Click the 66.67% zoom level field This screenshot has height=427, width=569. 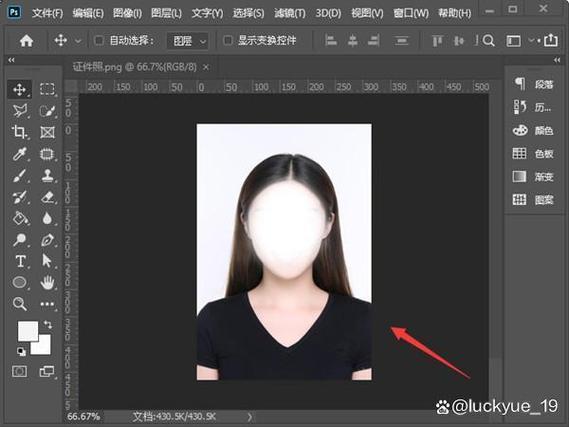coord(83,416)
